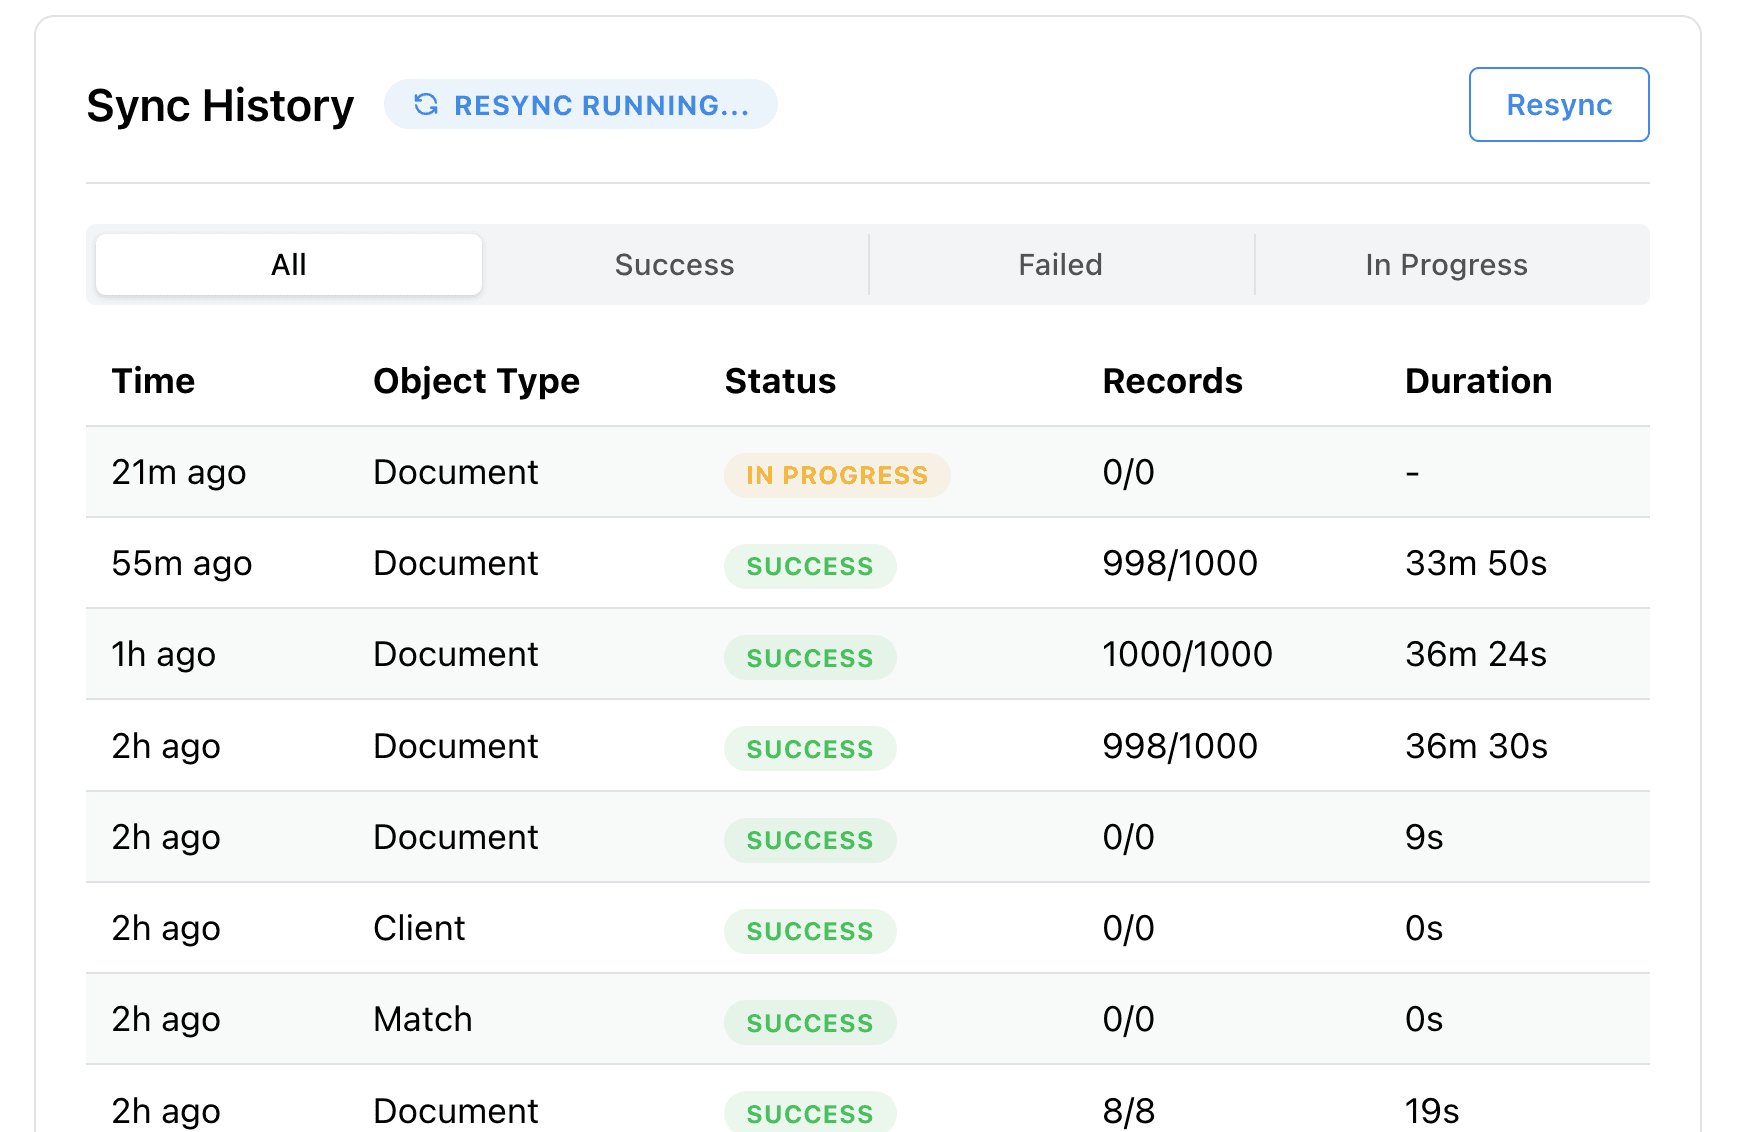The width and height of the screenshot is (1764, 1132).
Task: Click the SUCCESS badge on the Client row
Action: tap(810, 931)
